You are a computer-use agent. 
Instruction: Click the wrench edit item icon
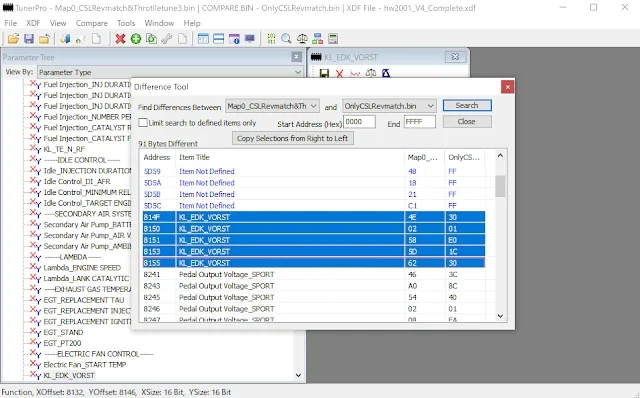pos(167,39)
